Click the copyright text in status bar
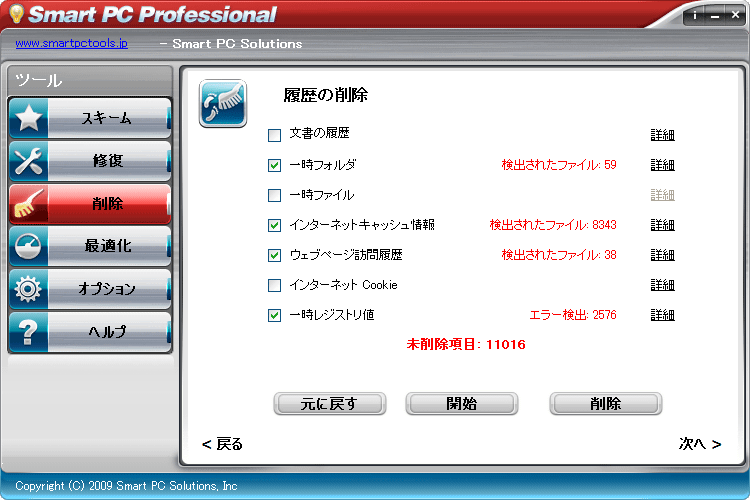 pyautogui.click(x=126, y=486)
